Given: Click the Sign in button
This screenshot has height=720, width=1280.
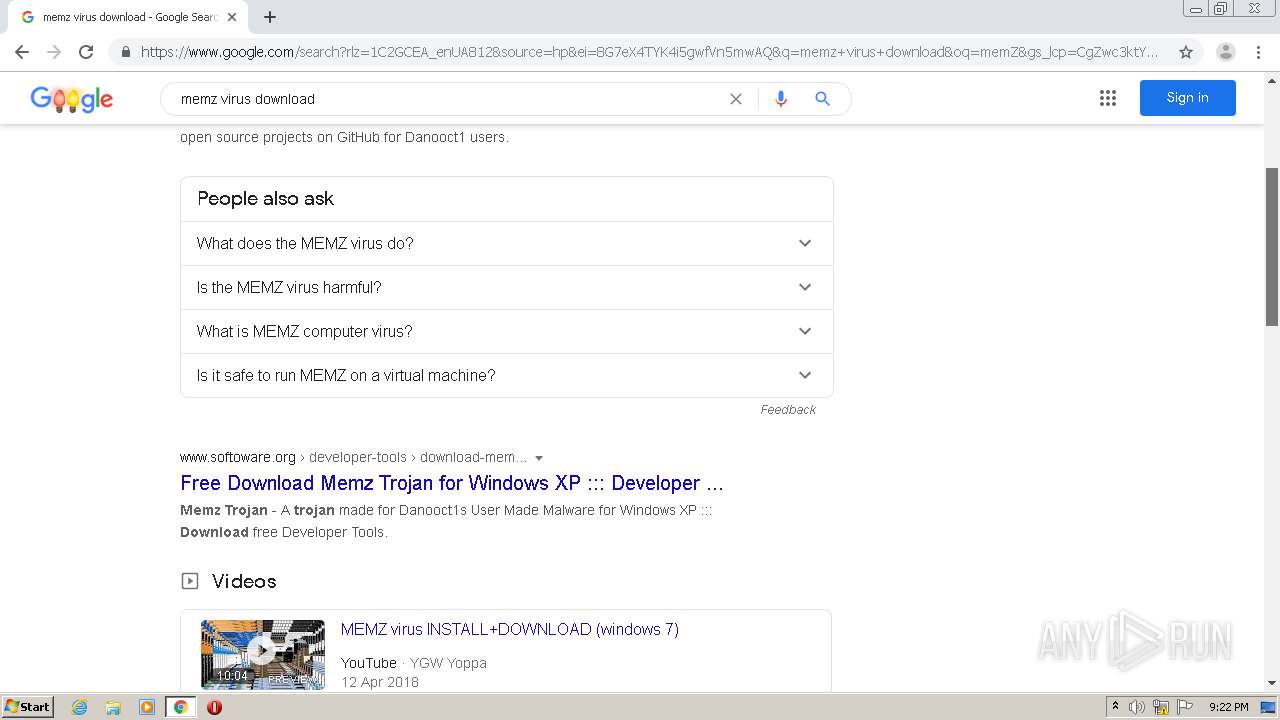Looking at the screenshot, I should (x=1187, y=98).
